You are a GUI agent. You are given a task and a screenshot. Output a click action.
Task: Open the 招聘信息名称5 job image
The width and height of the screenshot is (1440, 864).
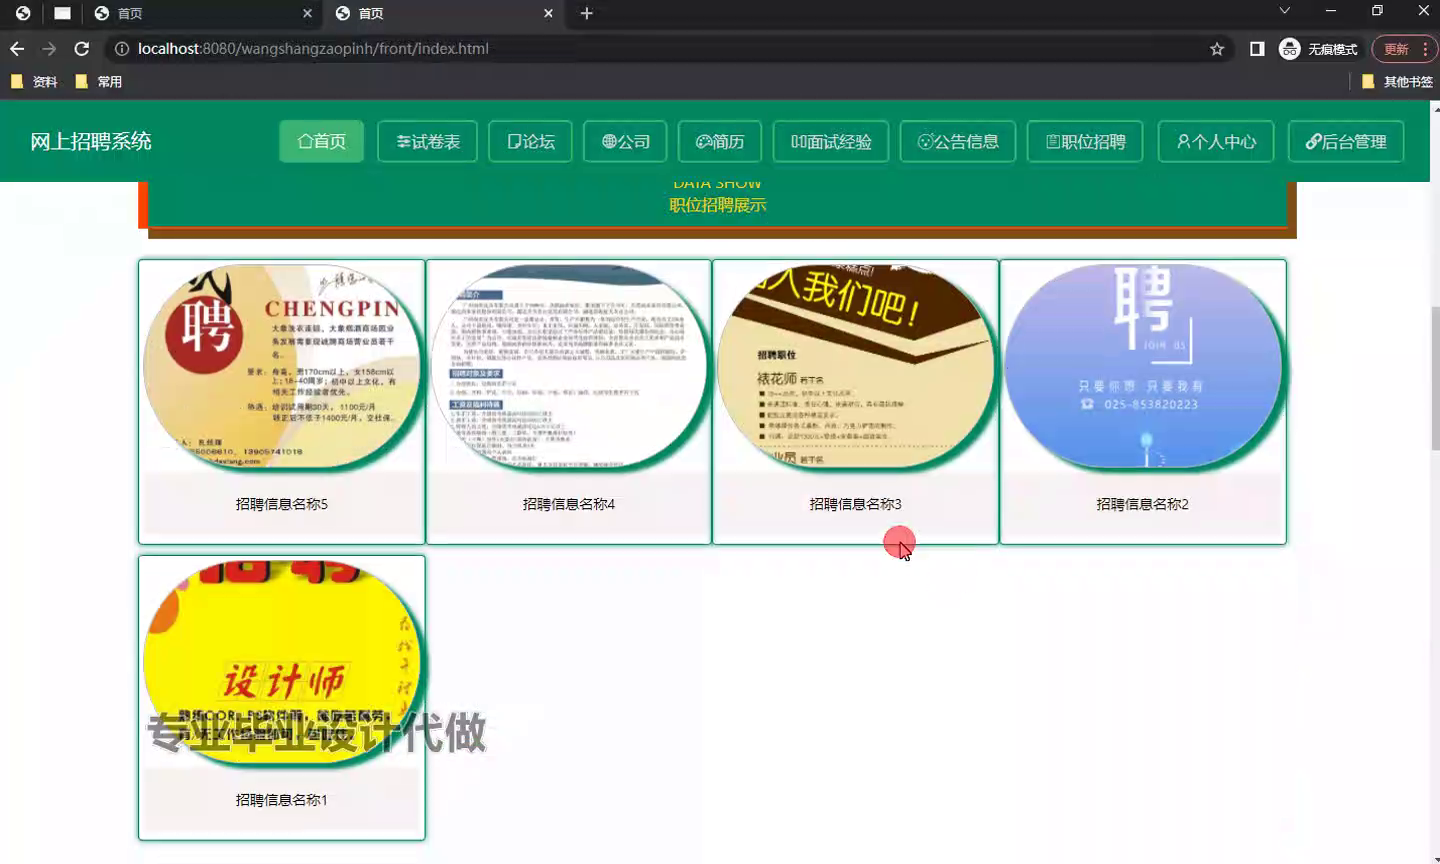pos(280,366)
